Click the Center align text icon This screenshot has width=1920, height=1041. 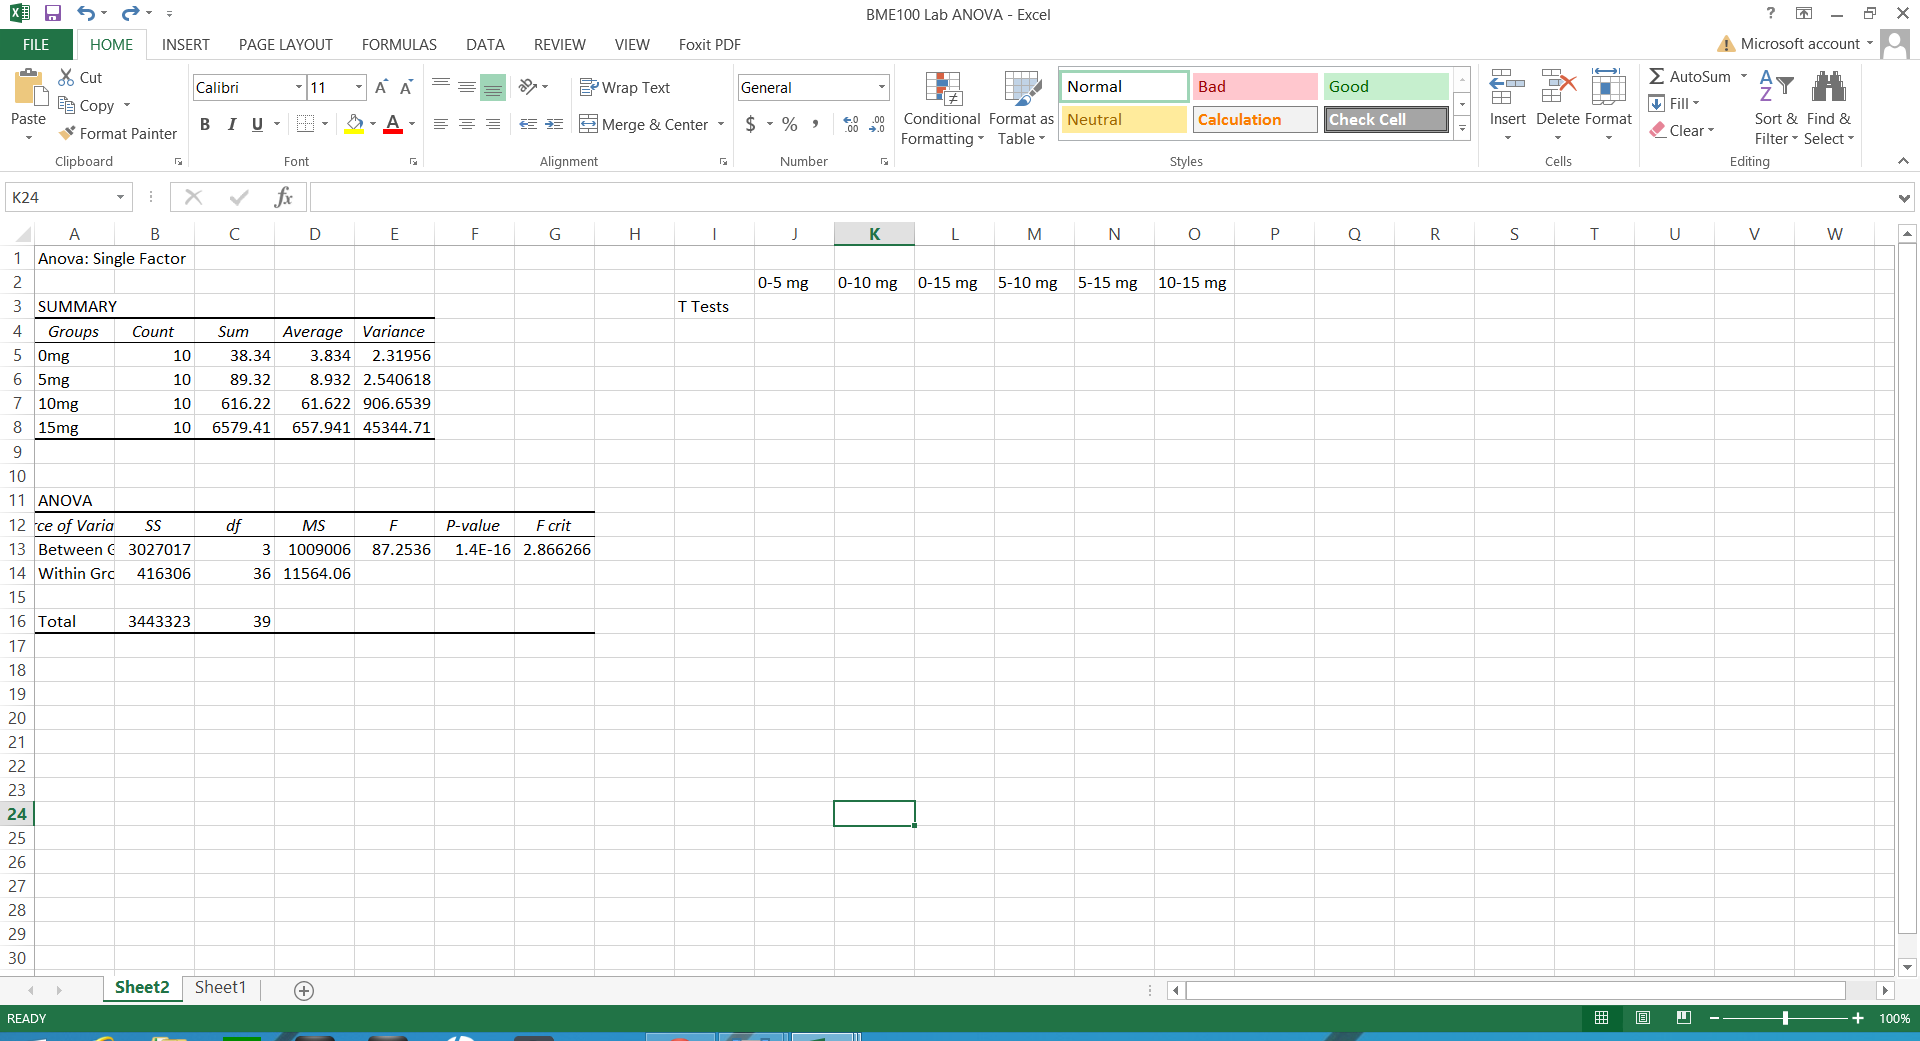(x=466, y=124)
